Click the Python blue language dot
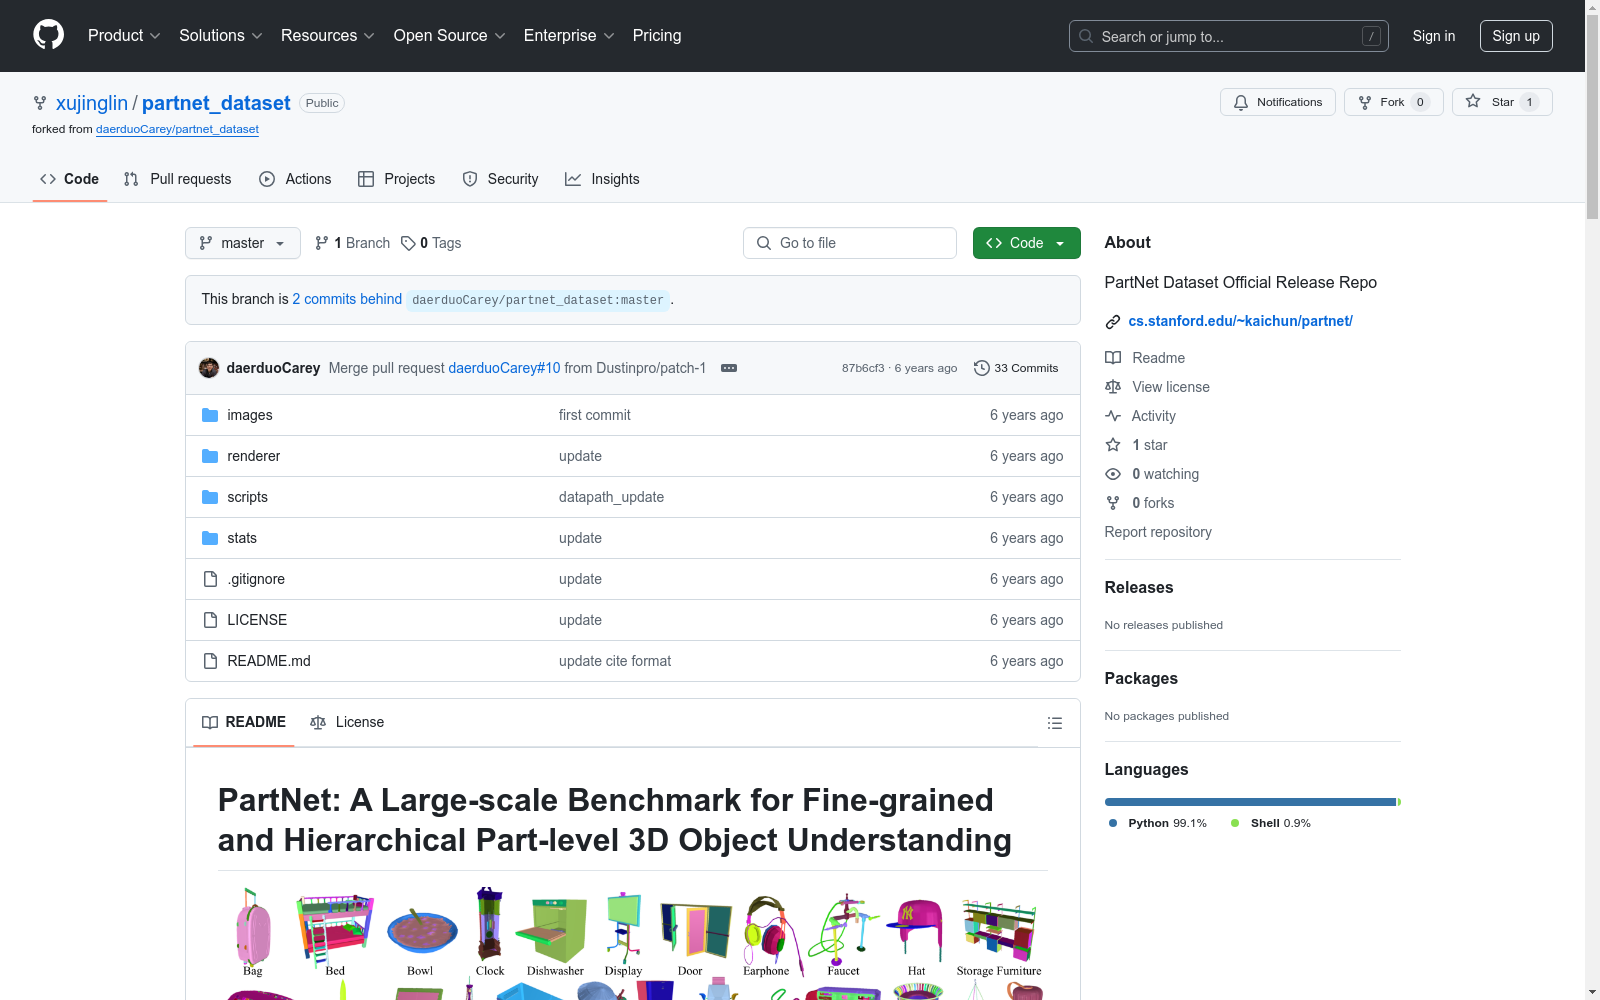 click(1113, 823)
